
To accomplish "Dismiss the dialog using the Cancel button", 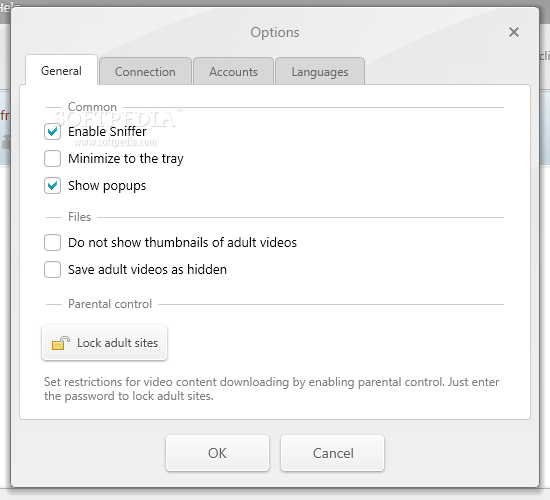I will point(333,453).
